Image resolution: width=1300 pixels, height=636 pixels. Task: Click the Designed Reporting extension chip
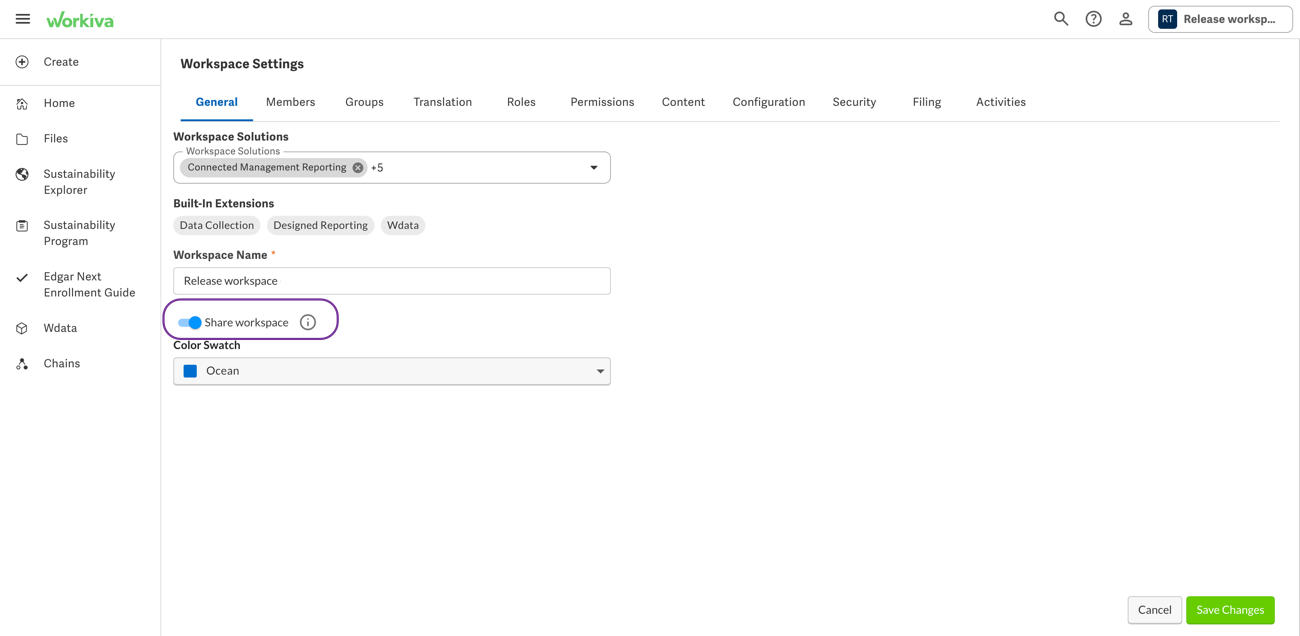pos(320,226)
